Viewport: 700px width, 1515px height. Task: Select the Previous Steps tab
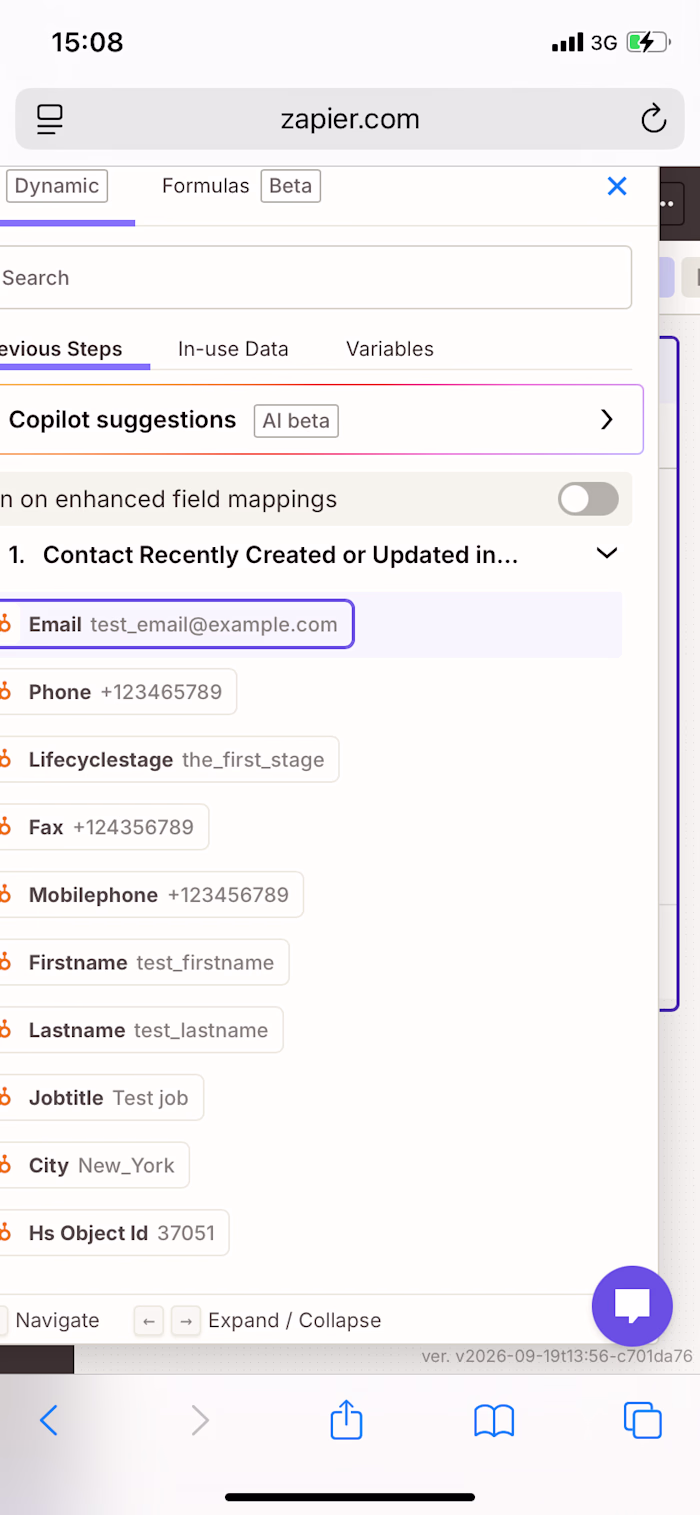[x=61, y=349]
